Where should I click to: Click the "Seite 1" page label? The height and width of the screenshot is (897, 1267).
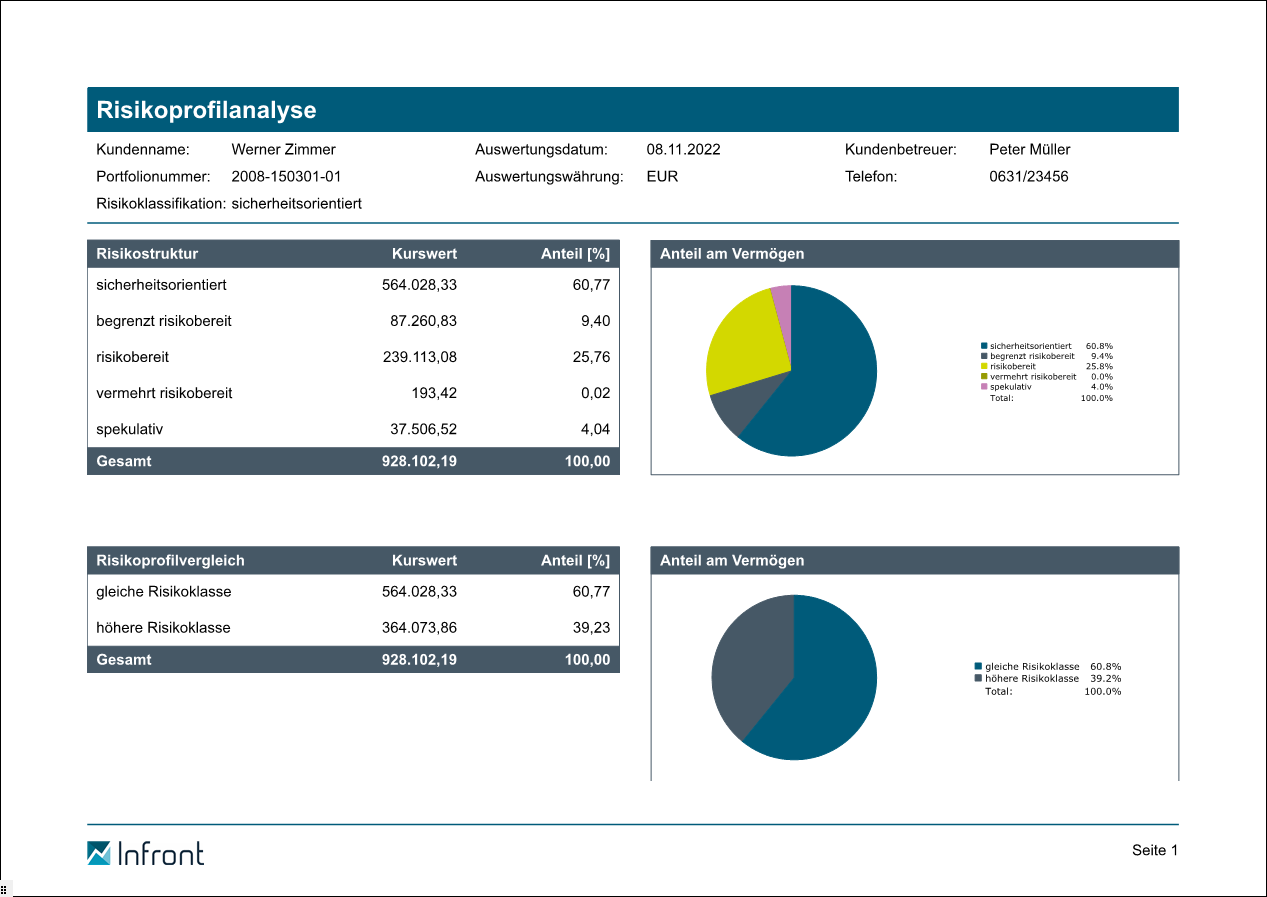click(1155, 851)
